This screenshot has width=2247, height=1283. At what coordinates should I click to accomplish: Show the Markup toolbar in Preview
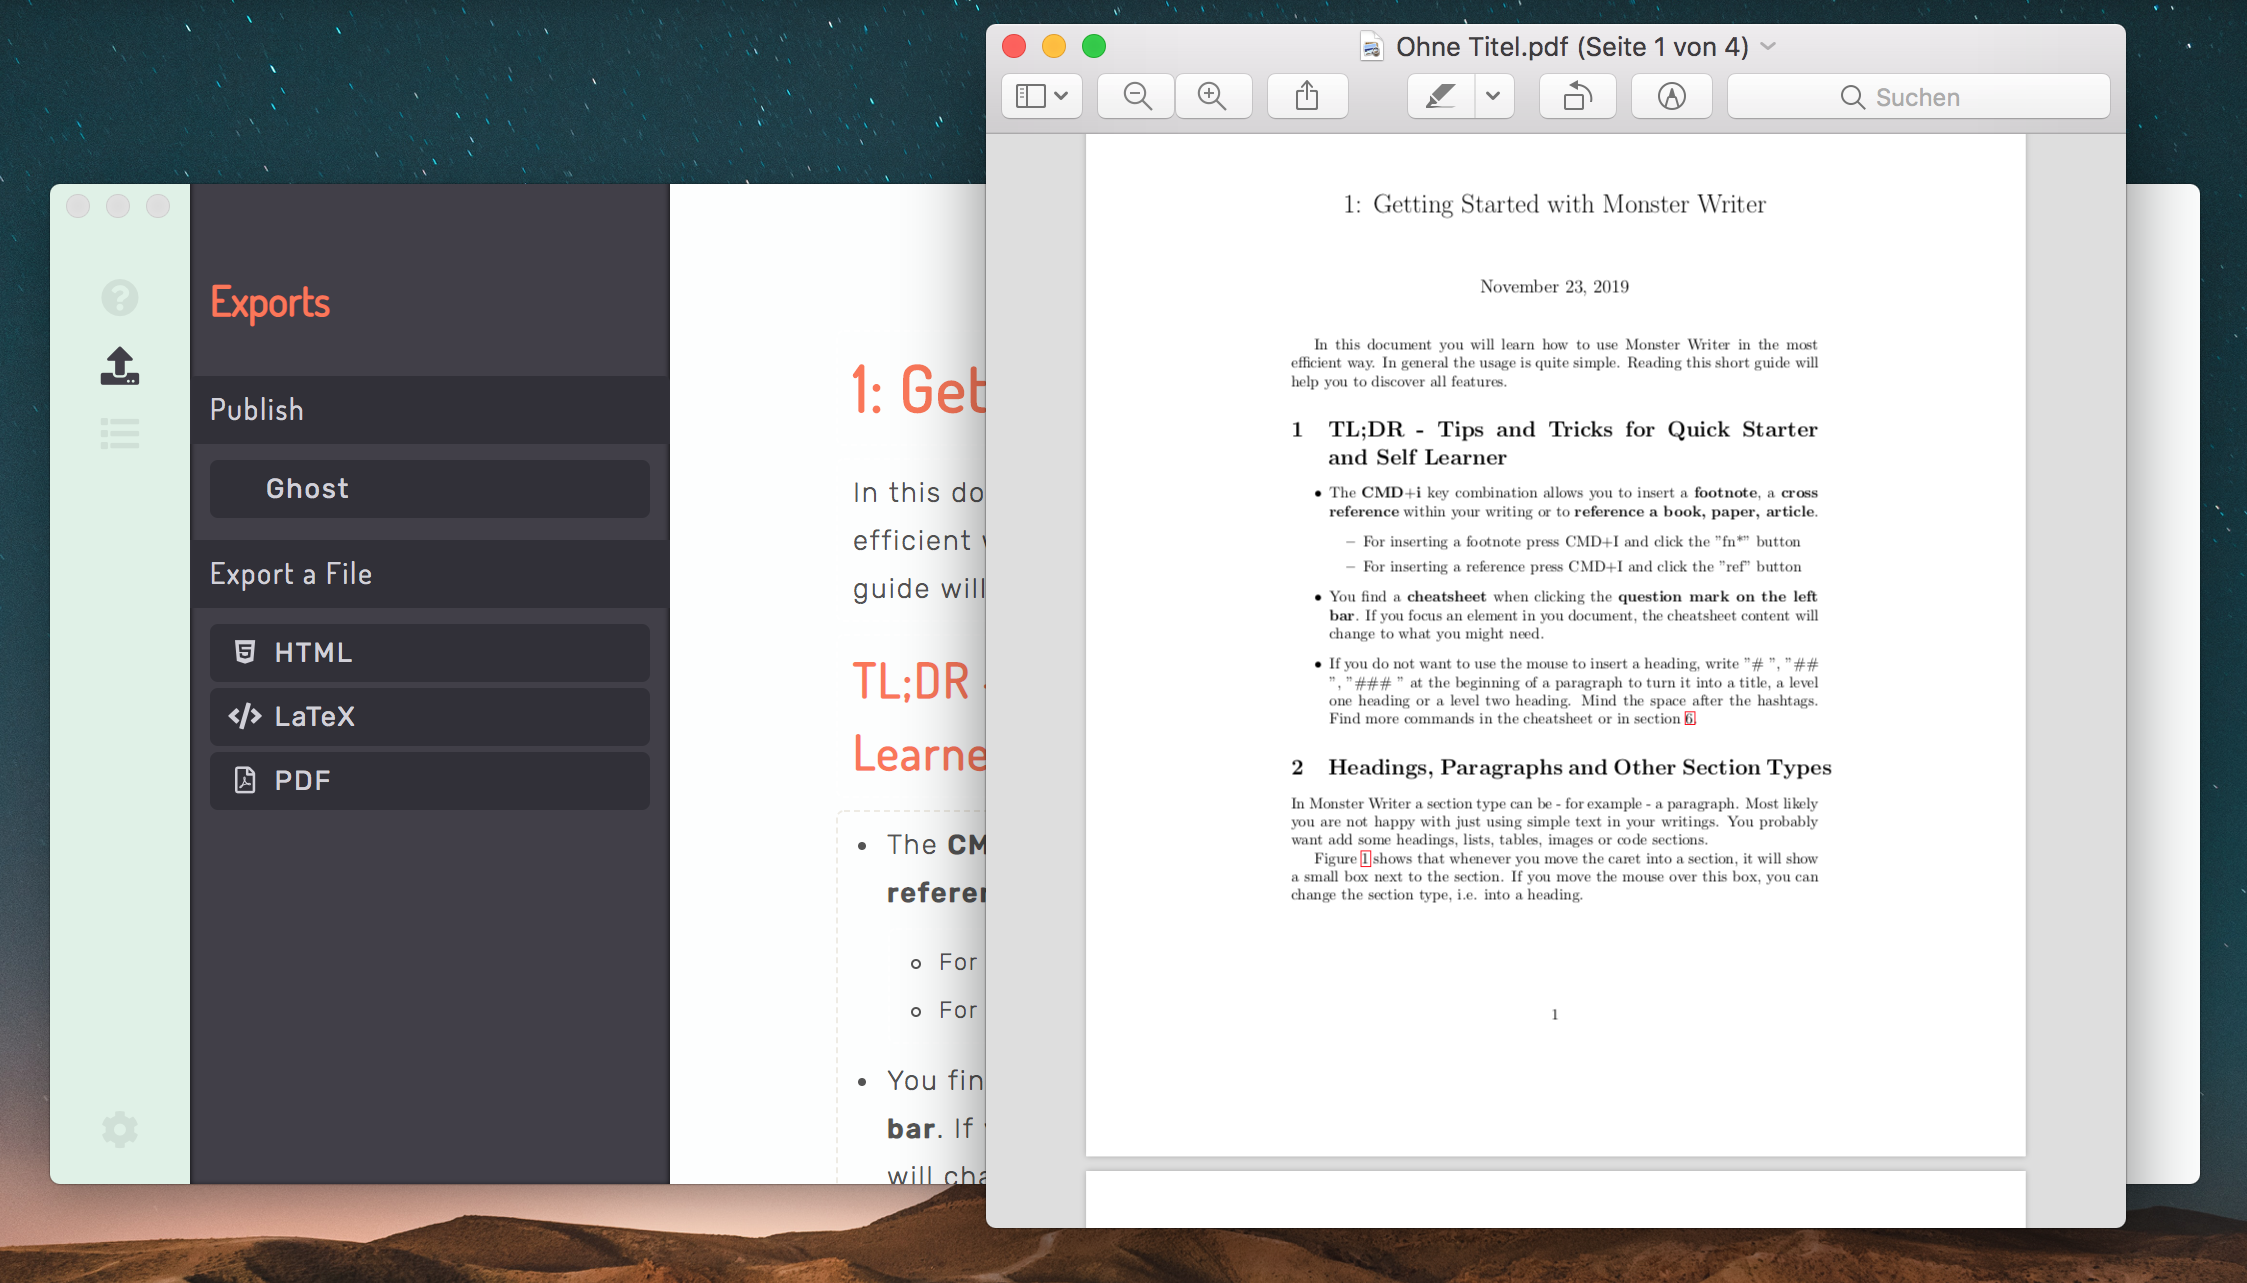pos(1672,96)
